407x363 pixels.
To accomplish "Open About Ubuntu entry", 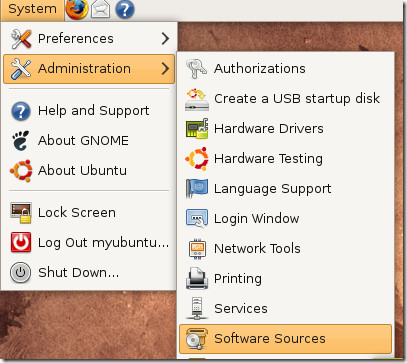I will click(x=89, y=171).
